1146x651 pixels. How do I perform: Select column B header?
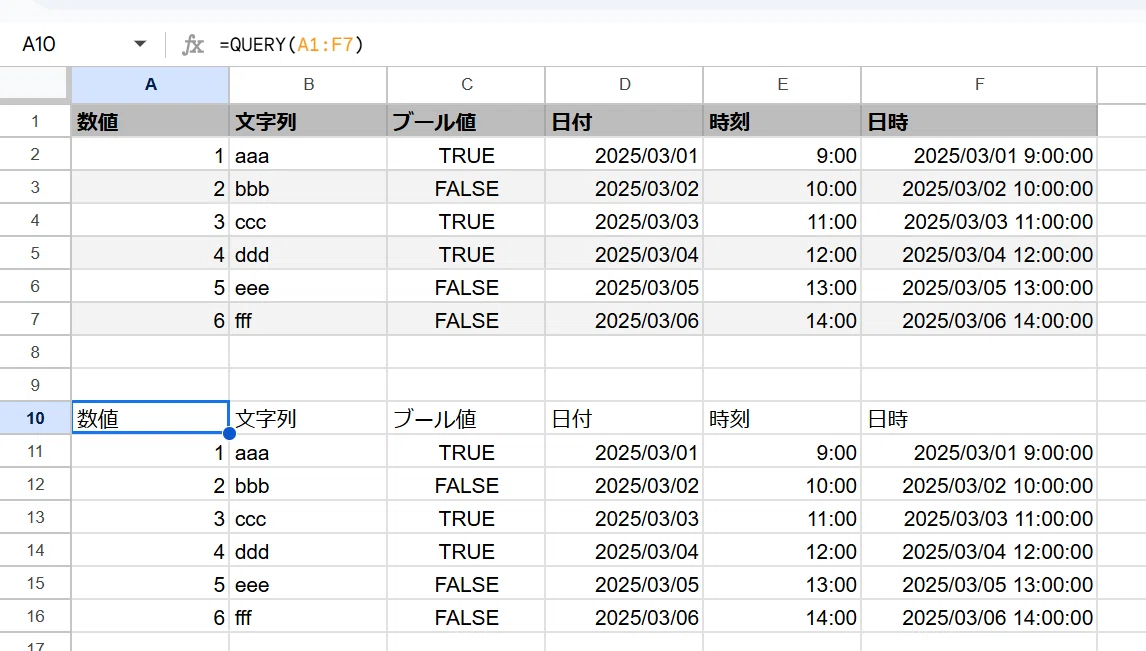coord(308,85)
